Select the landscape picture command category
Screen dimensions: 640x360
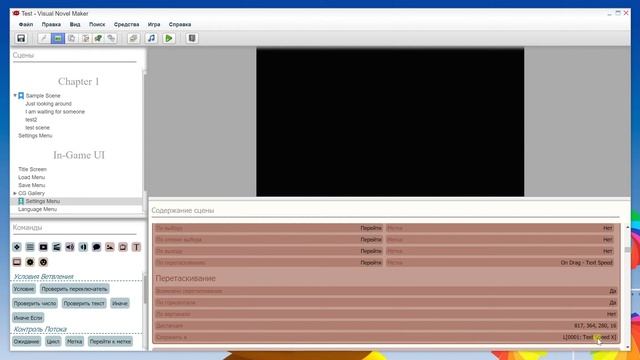coord(110,247)
